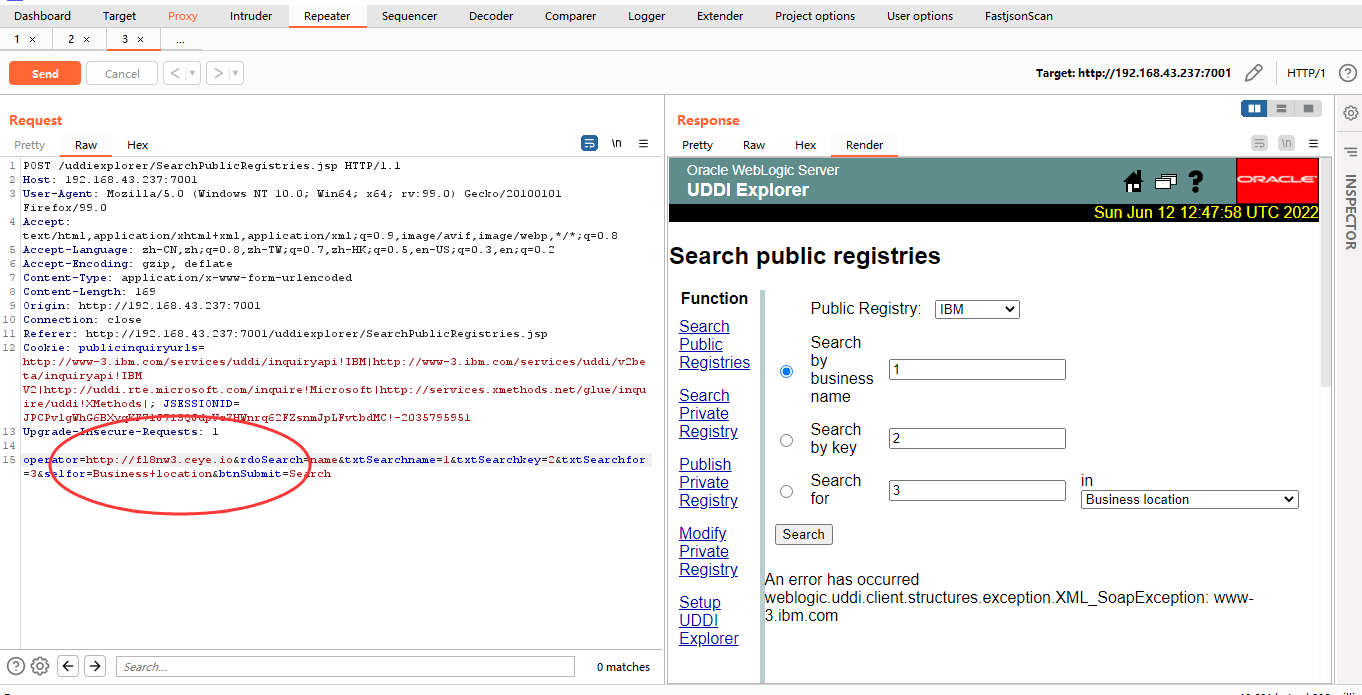Close Repeater tab 3
The height and width of the screenshot is (695, 1362).
(x=140, y=39)
